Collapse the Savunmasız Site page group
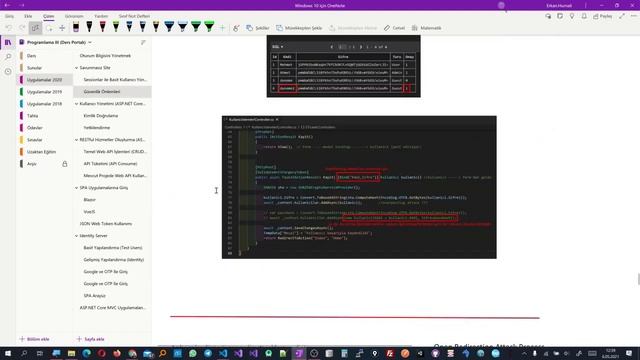Screen dimensions: 640x360 click(76, 68)
